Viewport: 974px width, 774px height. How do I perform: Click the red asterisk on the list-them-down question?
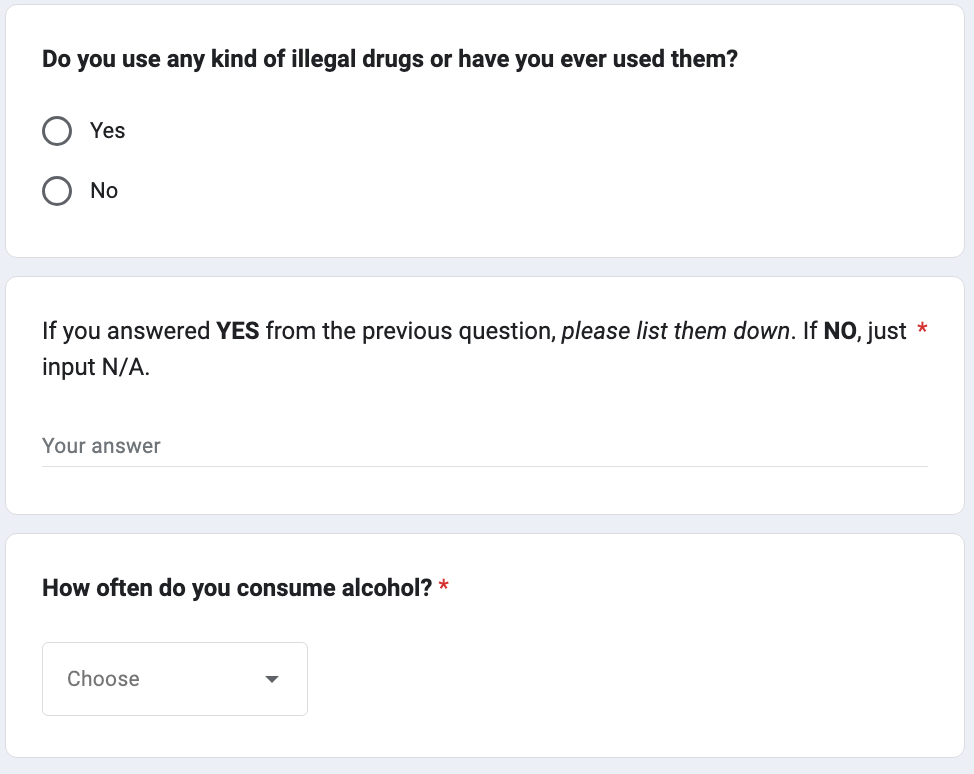tap(922, 331)
